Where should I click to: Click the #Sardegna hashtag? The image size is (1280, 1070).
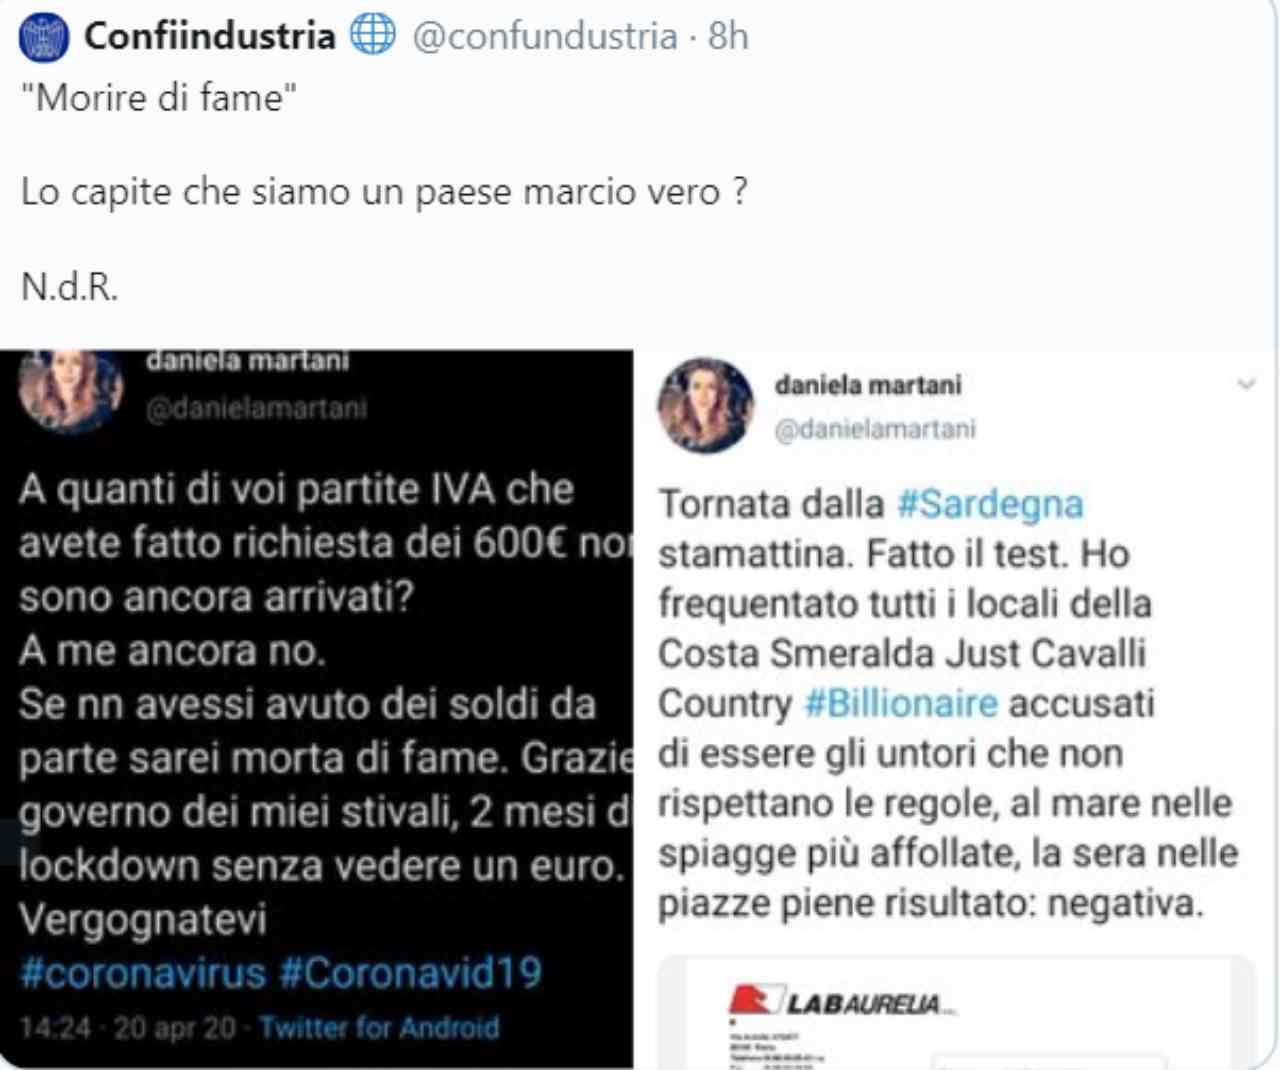pyautogui.click(x=990, y=504)
